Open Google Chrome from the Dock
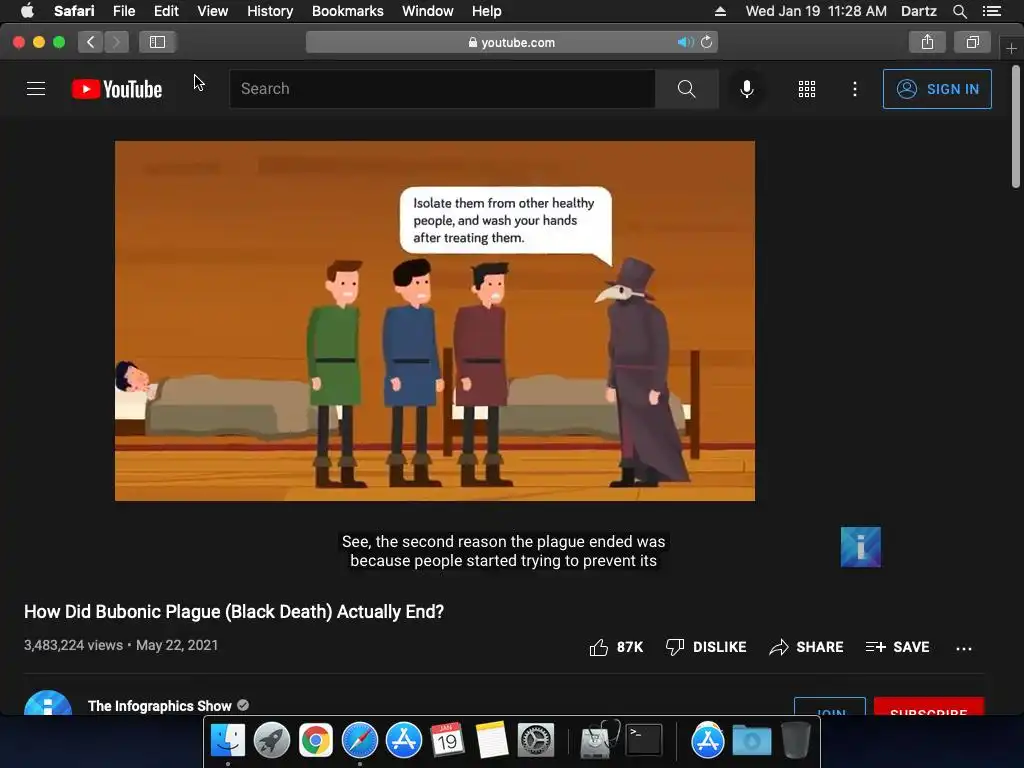This screenshot has width=1024, height=768. 315,740
